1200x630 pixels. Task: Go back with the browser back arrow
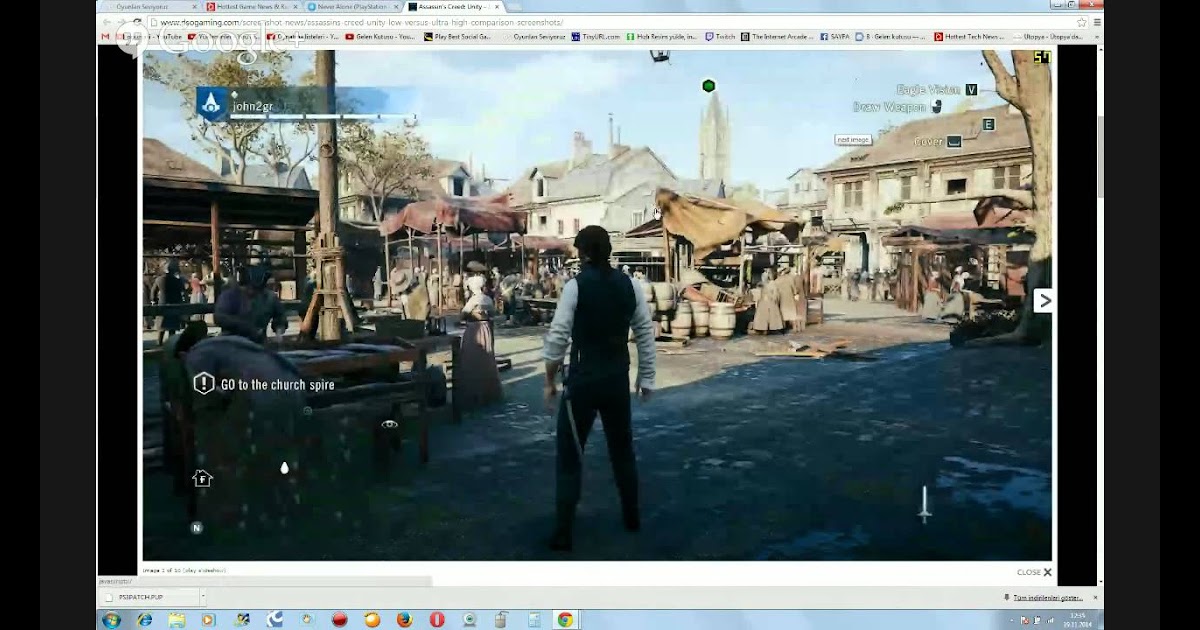[x=107, y=22]
